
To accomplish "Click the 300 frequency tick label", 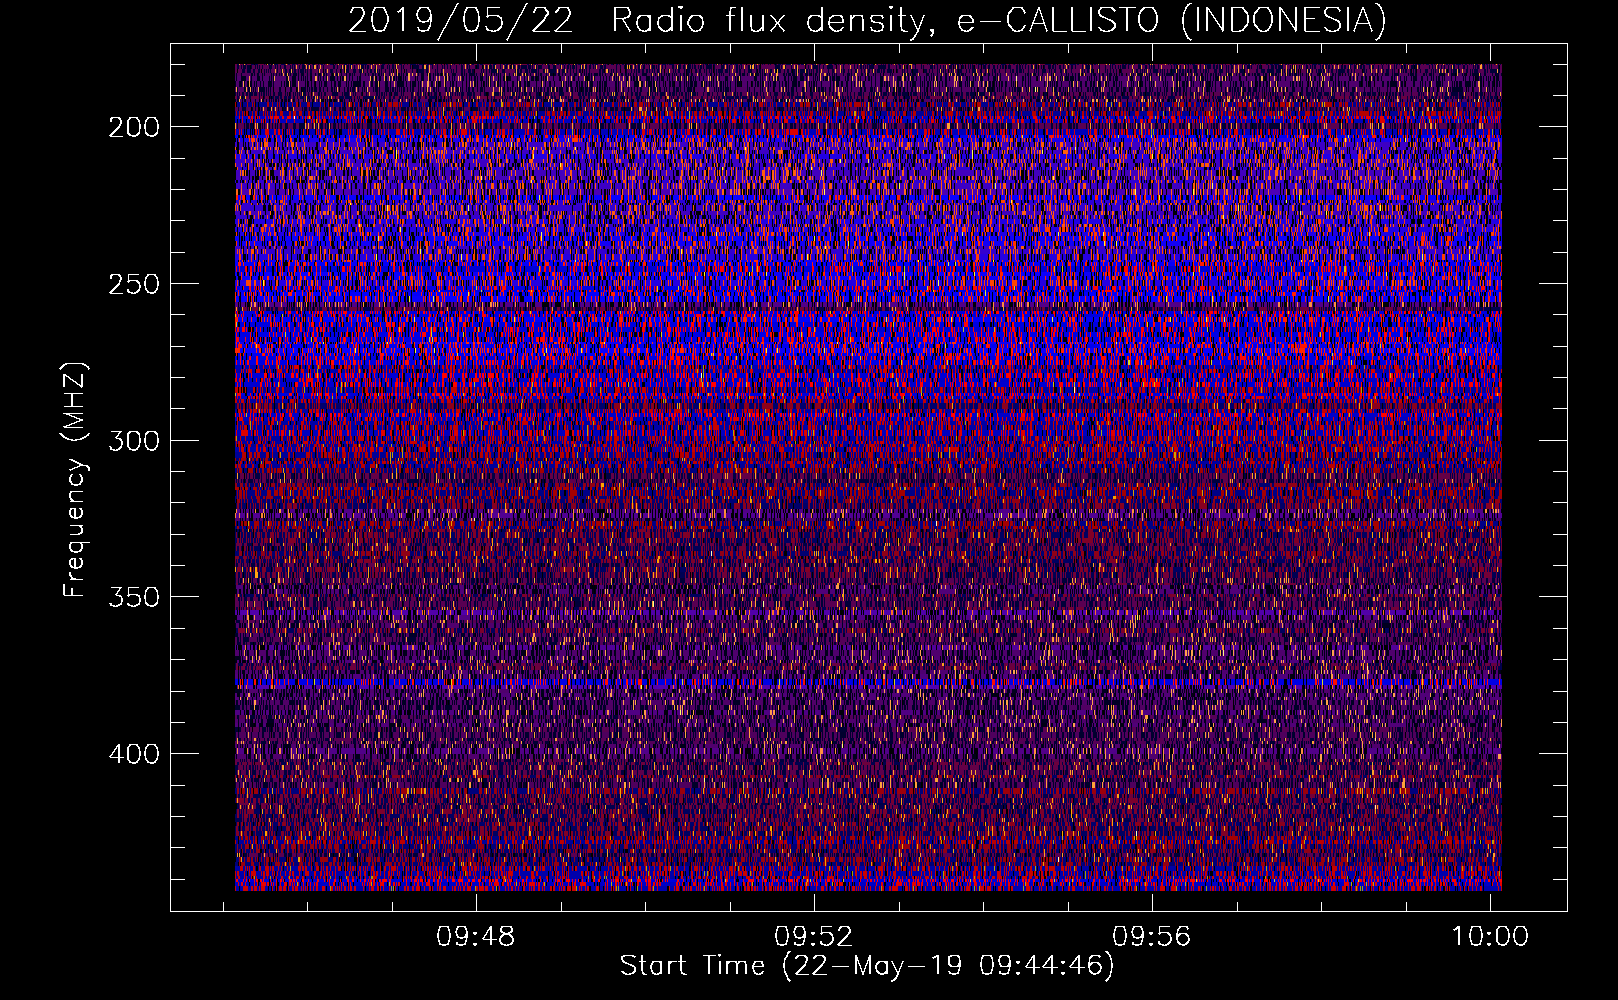I will pyautogui.click(x=133, y=441).
